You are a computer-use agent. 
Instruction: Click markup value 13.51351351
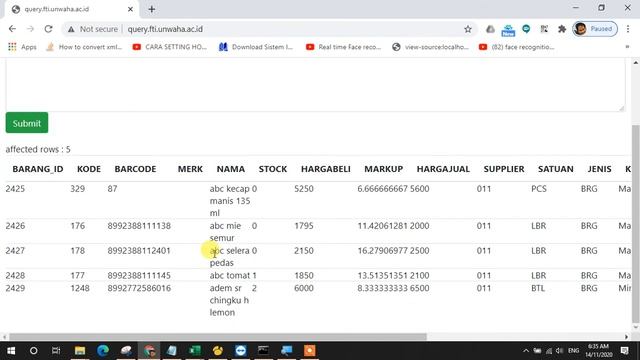pos(382,276)
